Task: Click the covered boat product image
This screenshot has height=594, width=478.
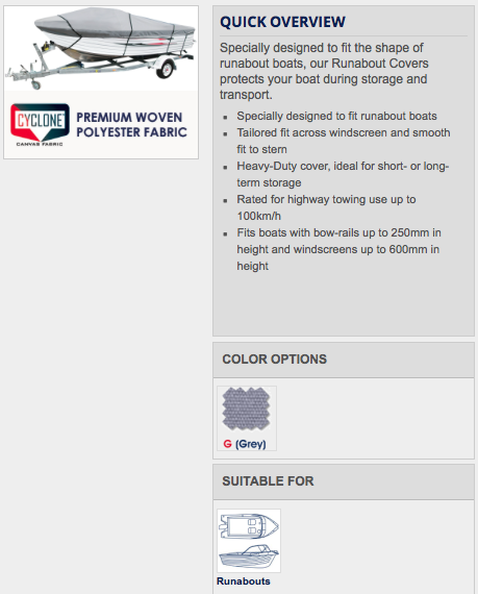Action: pyautogui.click(x=101, y=48)
